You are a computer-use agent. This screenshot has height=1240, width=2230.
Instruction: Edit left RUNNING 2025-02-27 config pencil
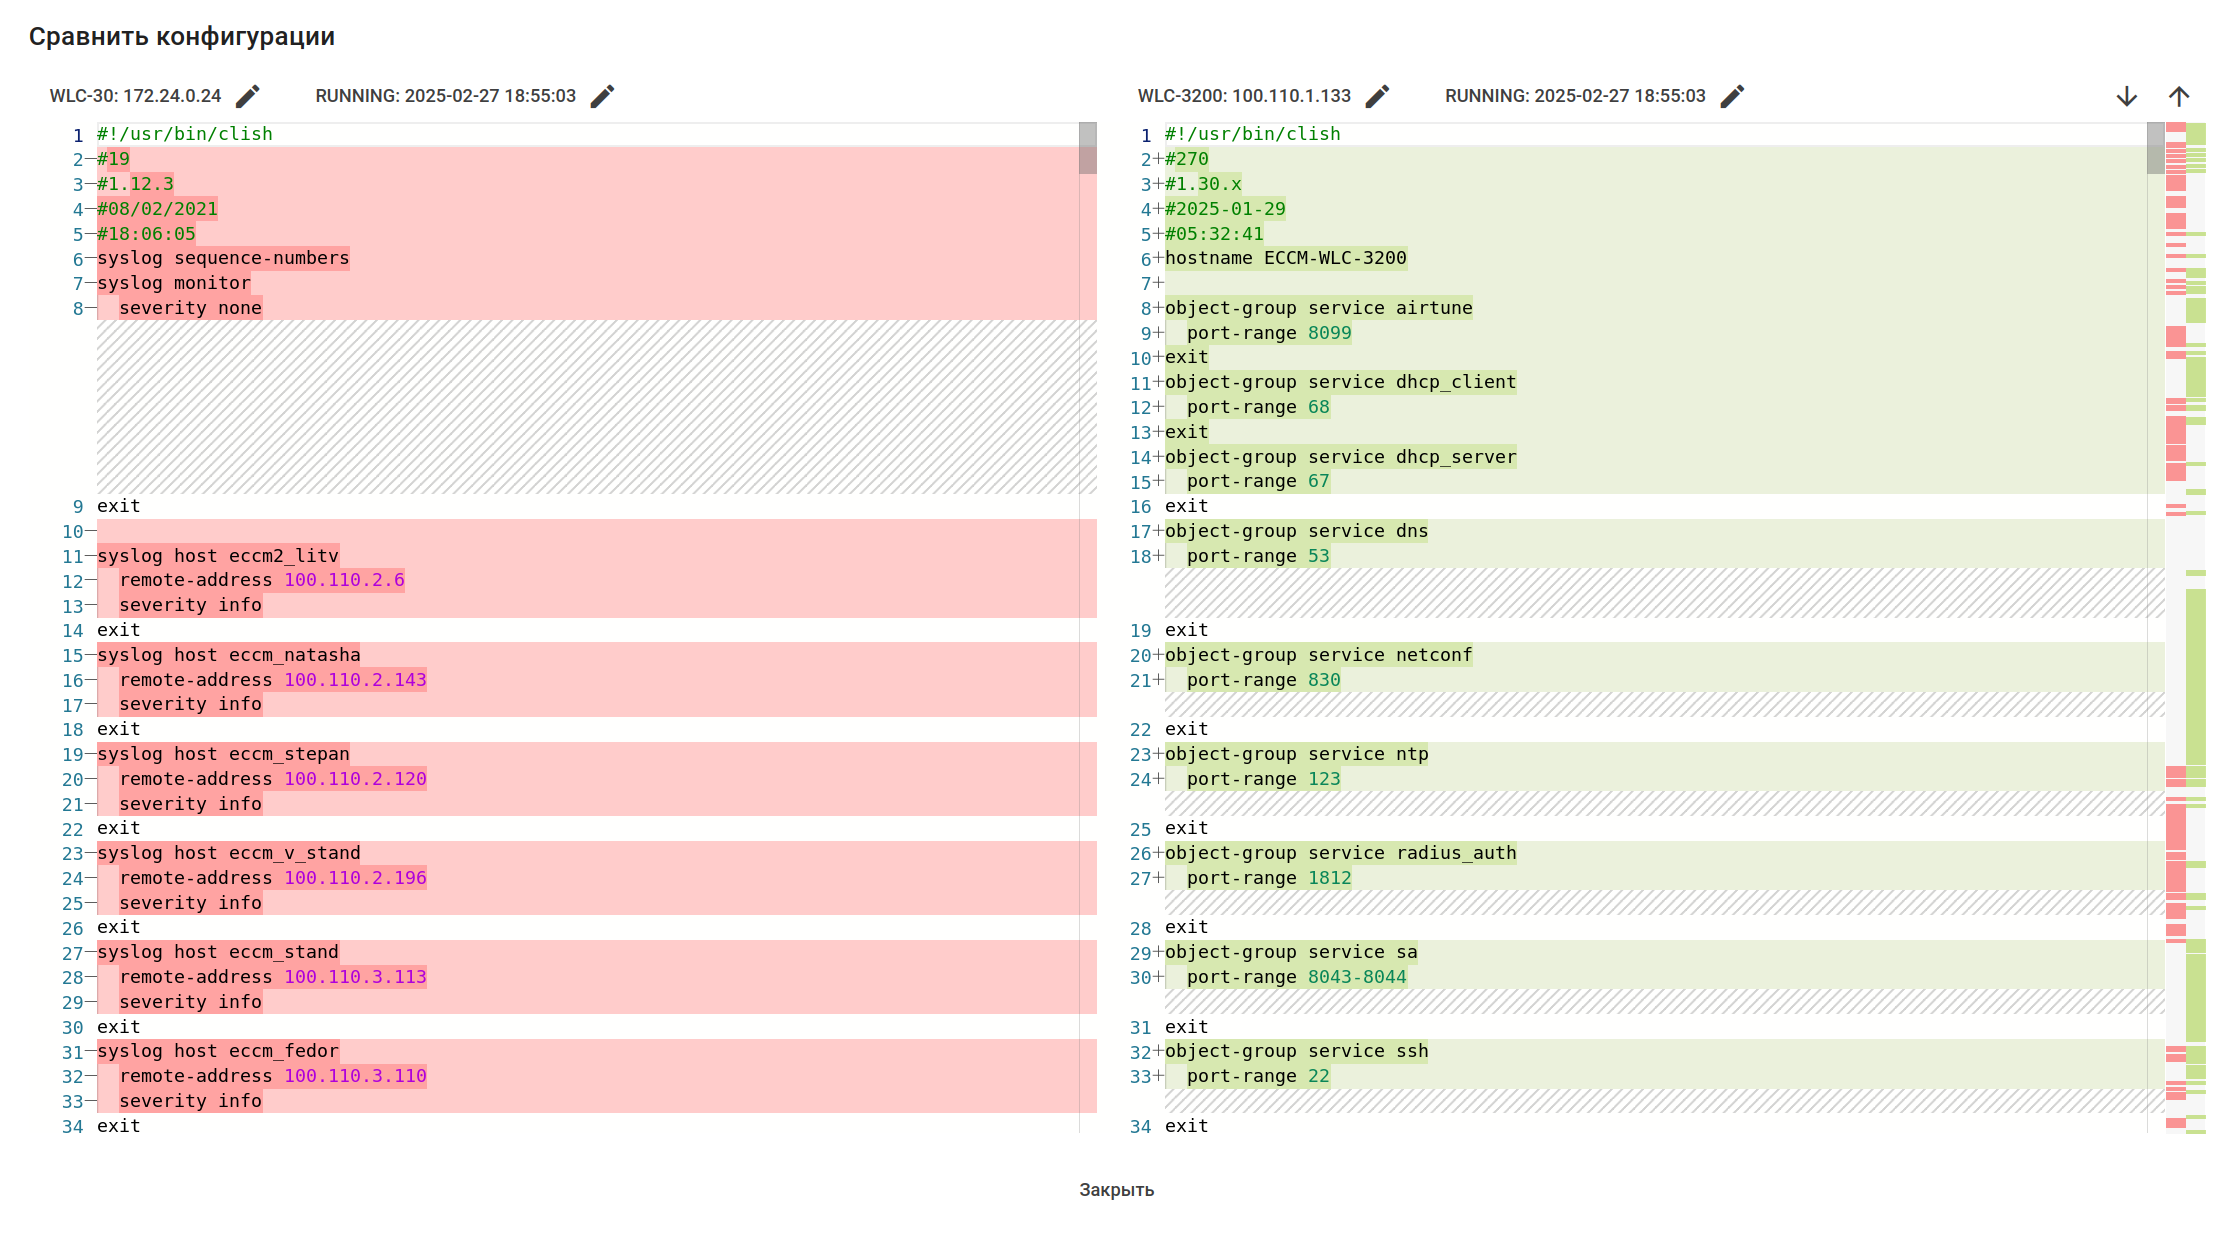tap(602, 96)
